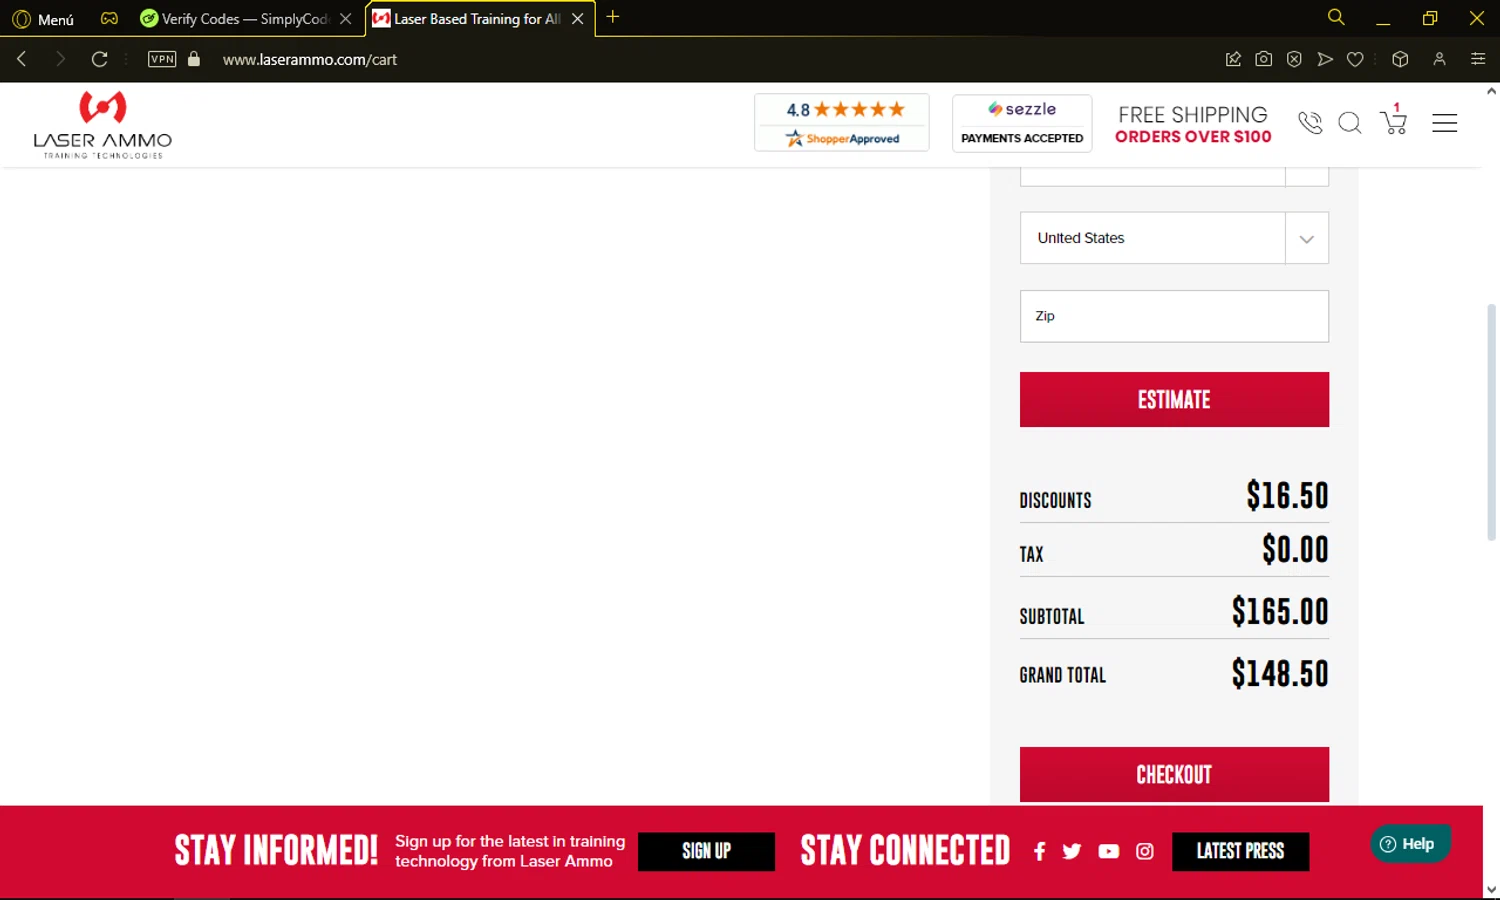The width and height of the screenshot is (1500, 900).
Task: Open Laser Ammo Facebook page icon
Action: (1040, 851)
